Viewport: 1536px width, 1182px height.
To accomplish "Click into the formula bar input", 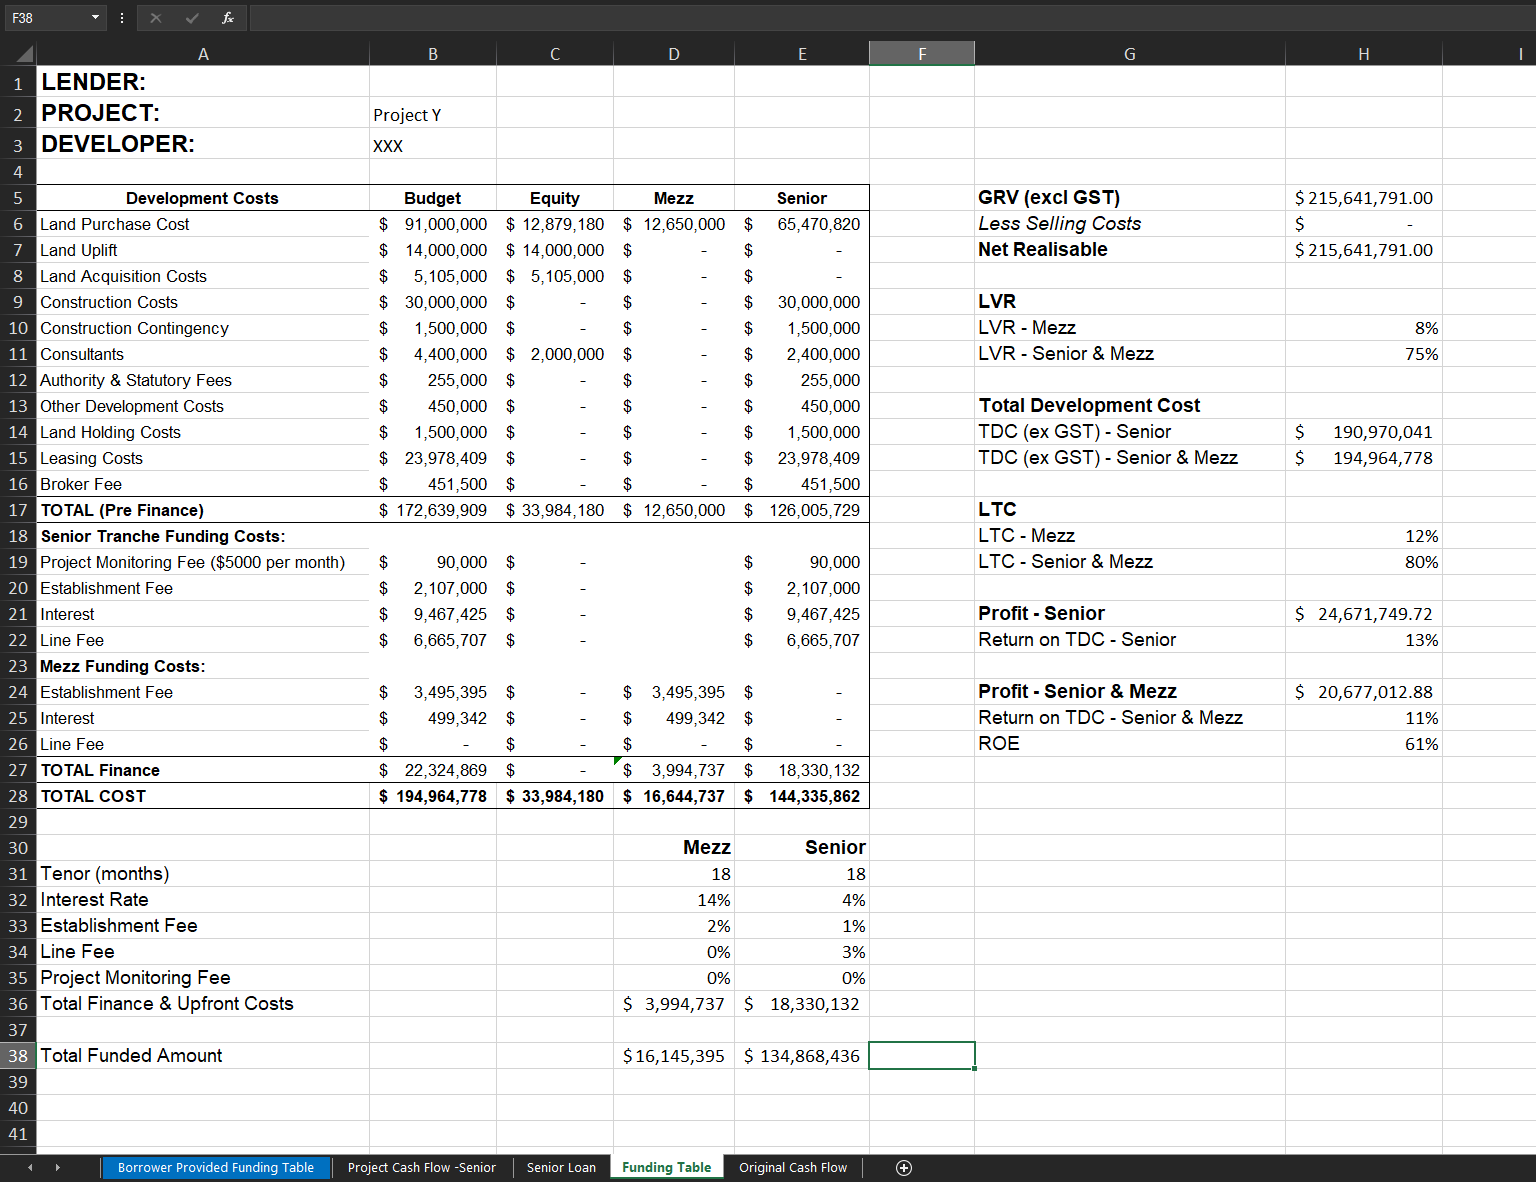I will point(890,18).
